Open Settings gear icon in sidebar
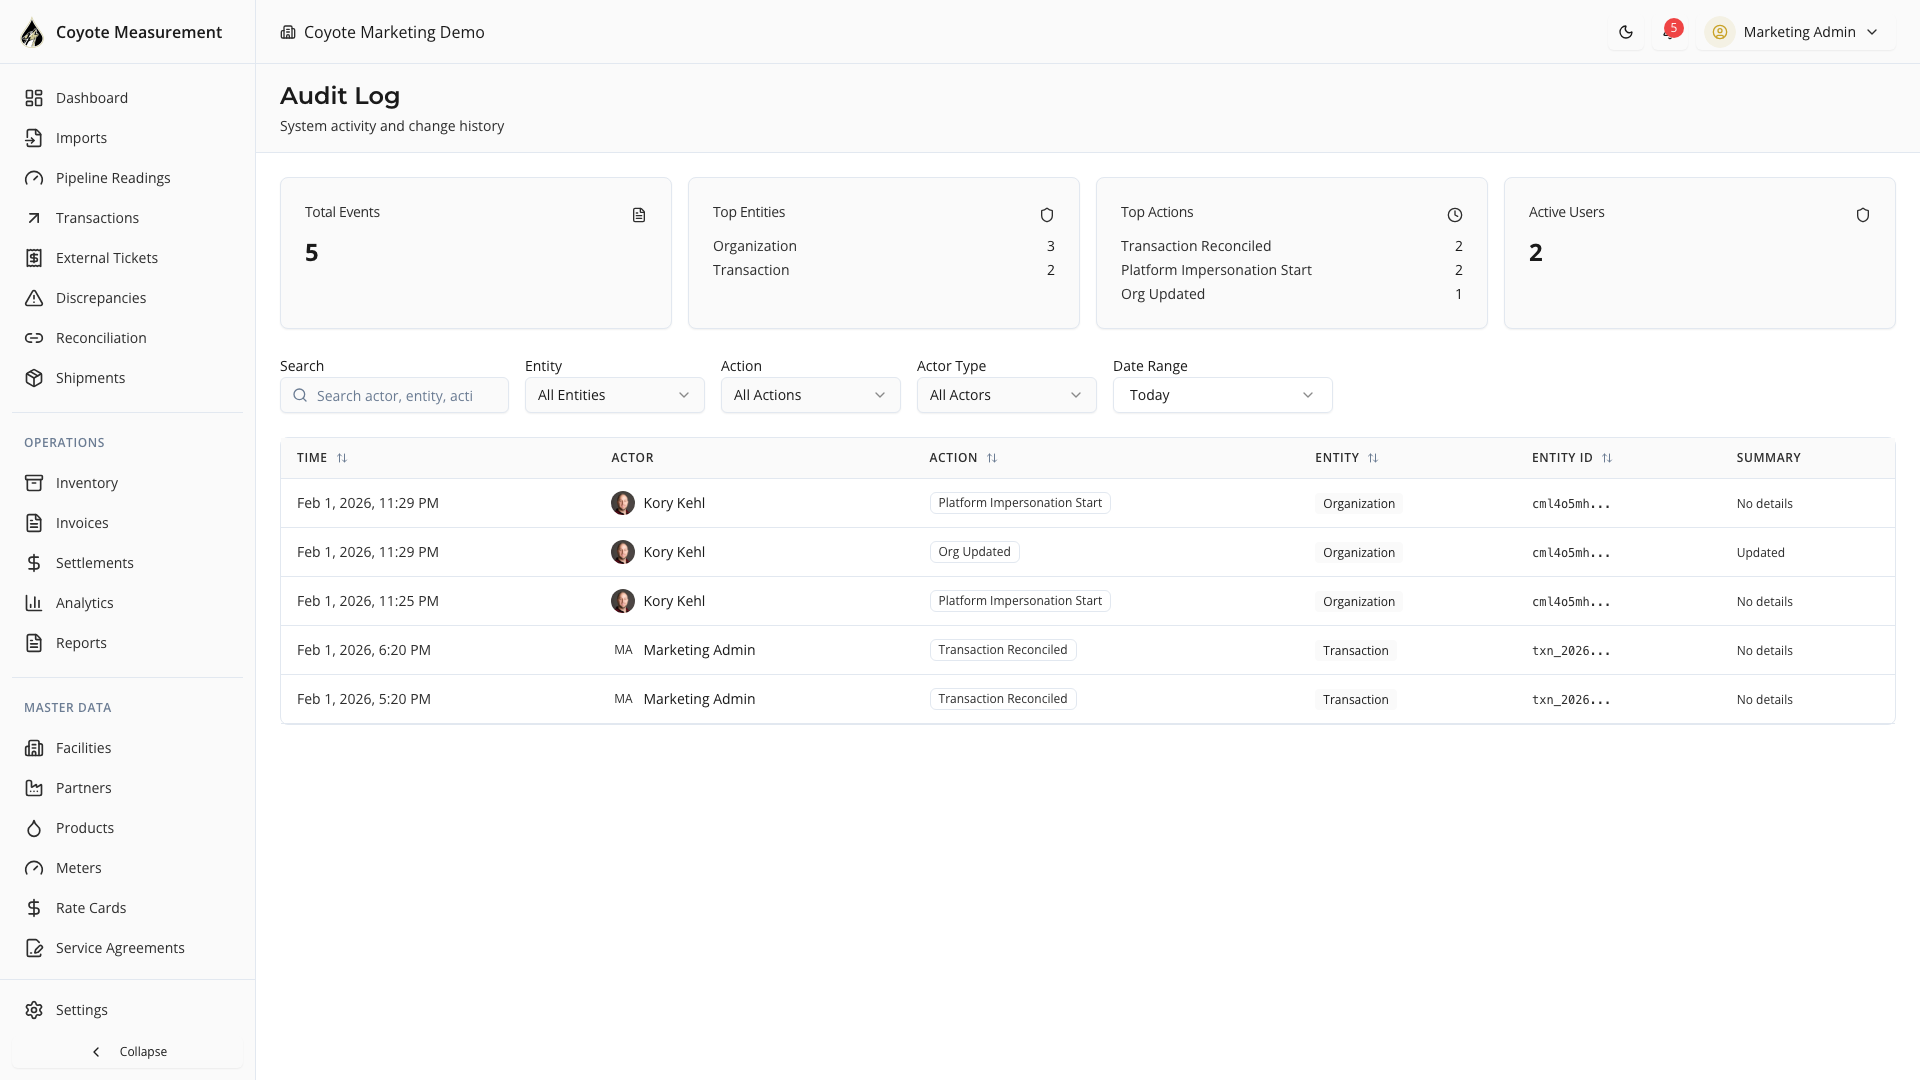 coord(34,1010)
